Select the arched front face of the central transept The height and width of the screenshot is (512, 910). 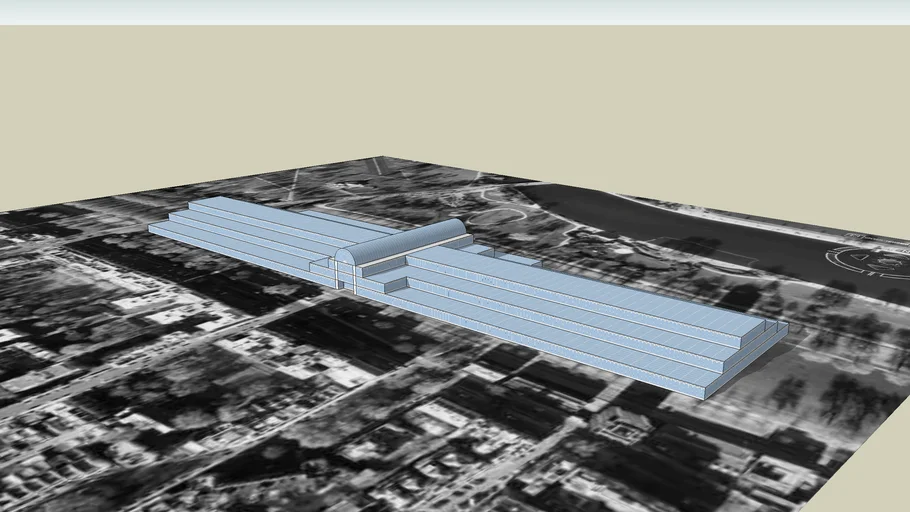[x=345, y=268]
